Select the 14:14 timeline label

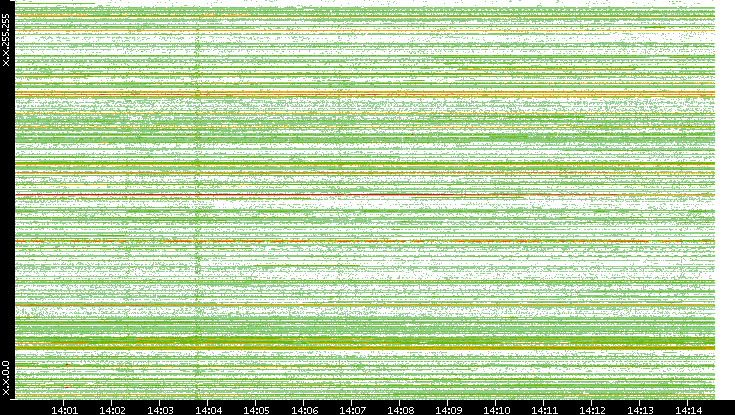688,409
